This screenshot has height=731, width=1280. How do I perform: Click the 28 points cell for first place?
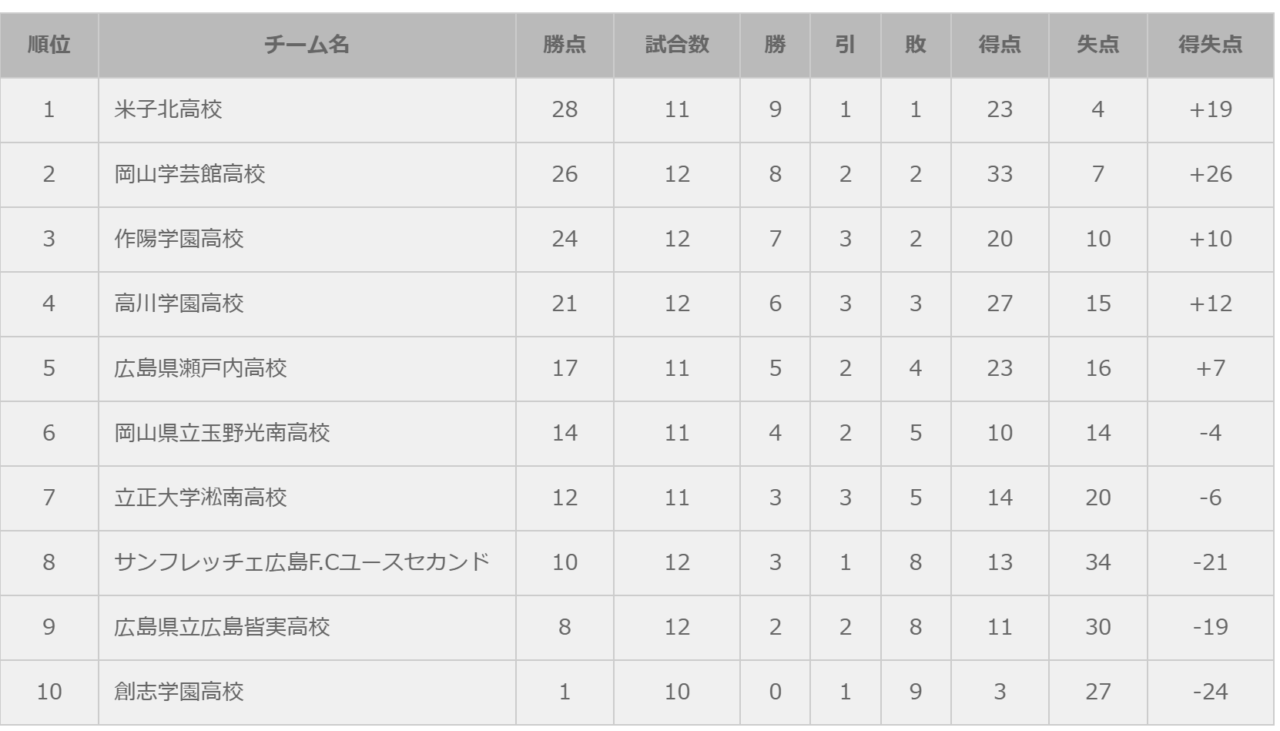click(x=565, y=110)
